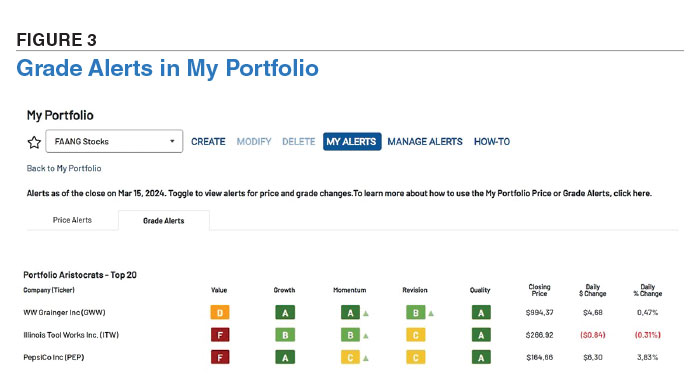Follow the 'click here' alerts help link

coord(632,193)
